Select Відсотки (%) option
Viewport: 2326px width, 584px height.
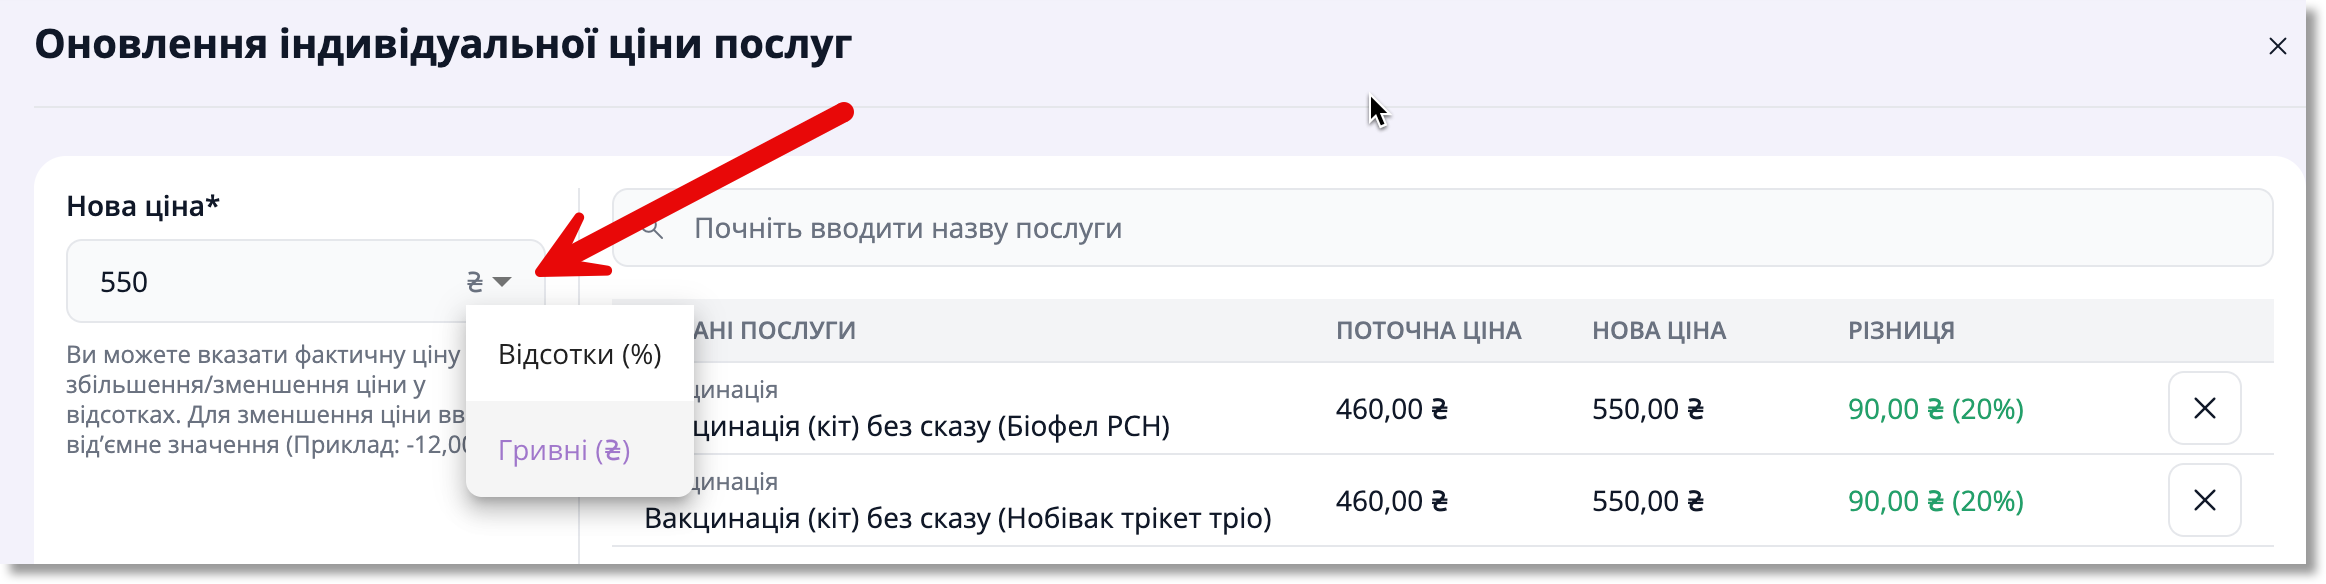(580, 354)
